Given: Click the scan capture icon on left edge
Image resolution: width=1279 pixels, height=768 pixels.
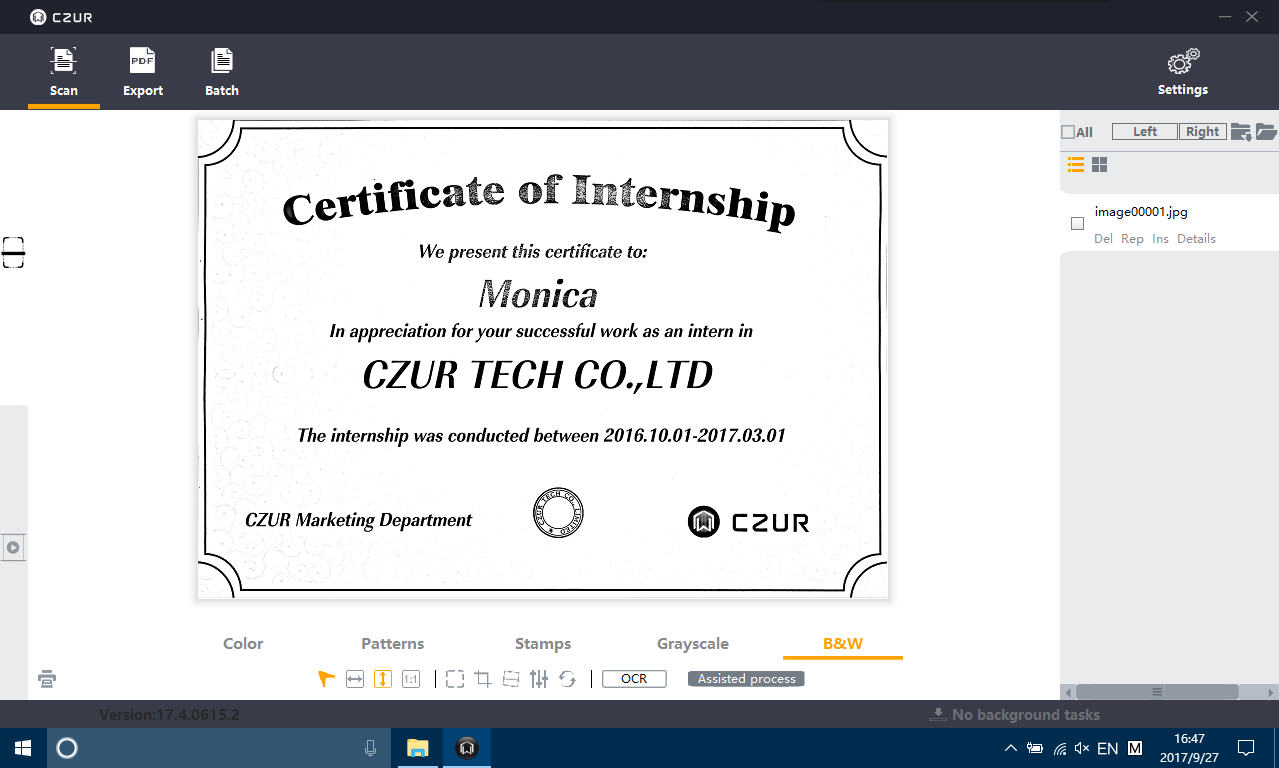Looking at the screenshot, I should 13,253.
